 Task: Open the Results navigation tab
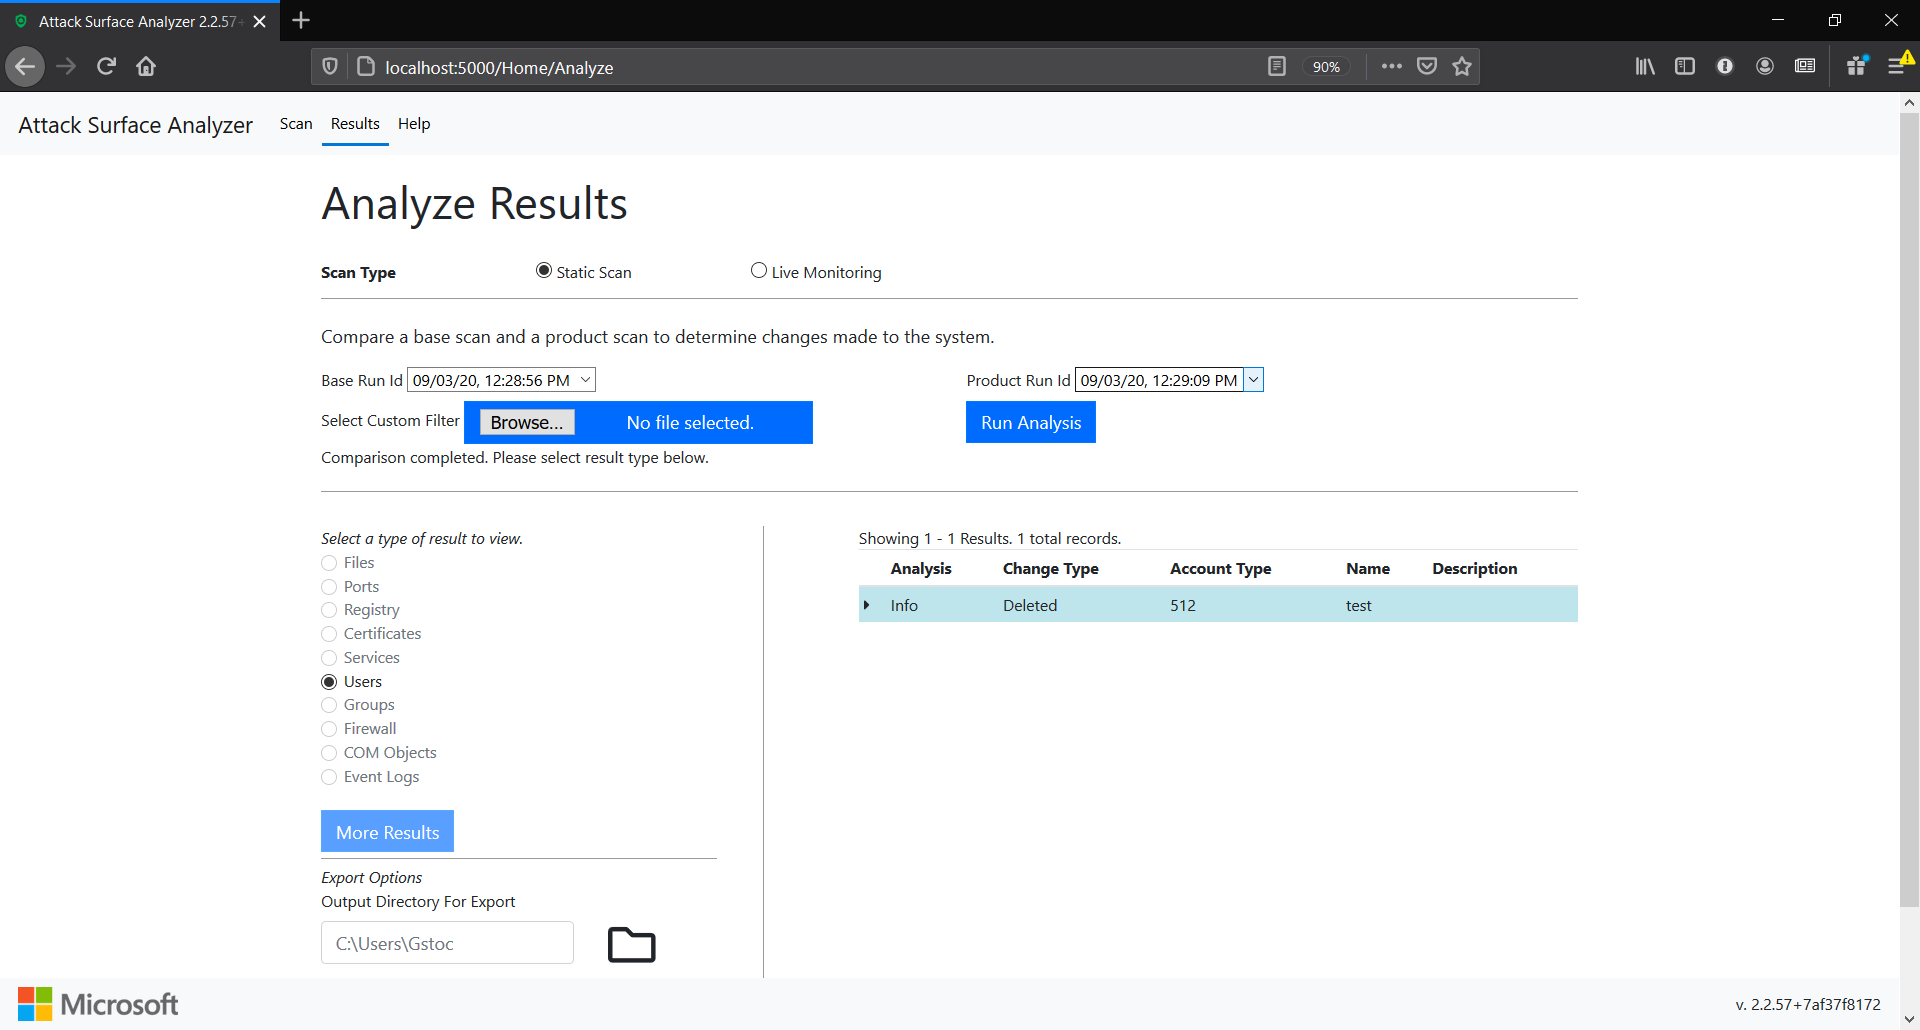click(355, 124)
